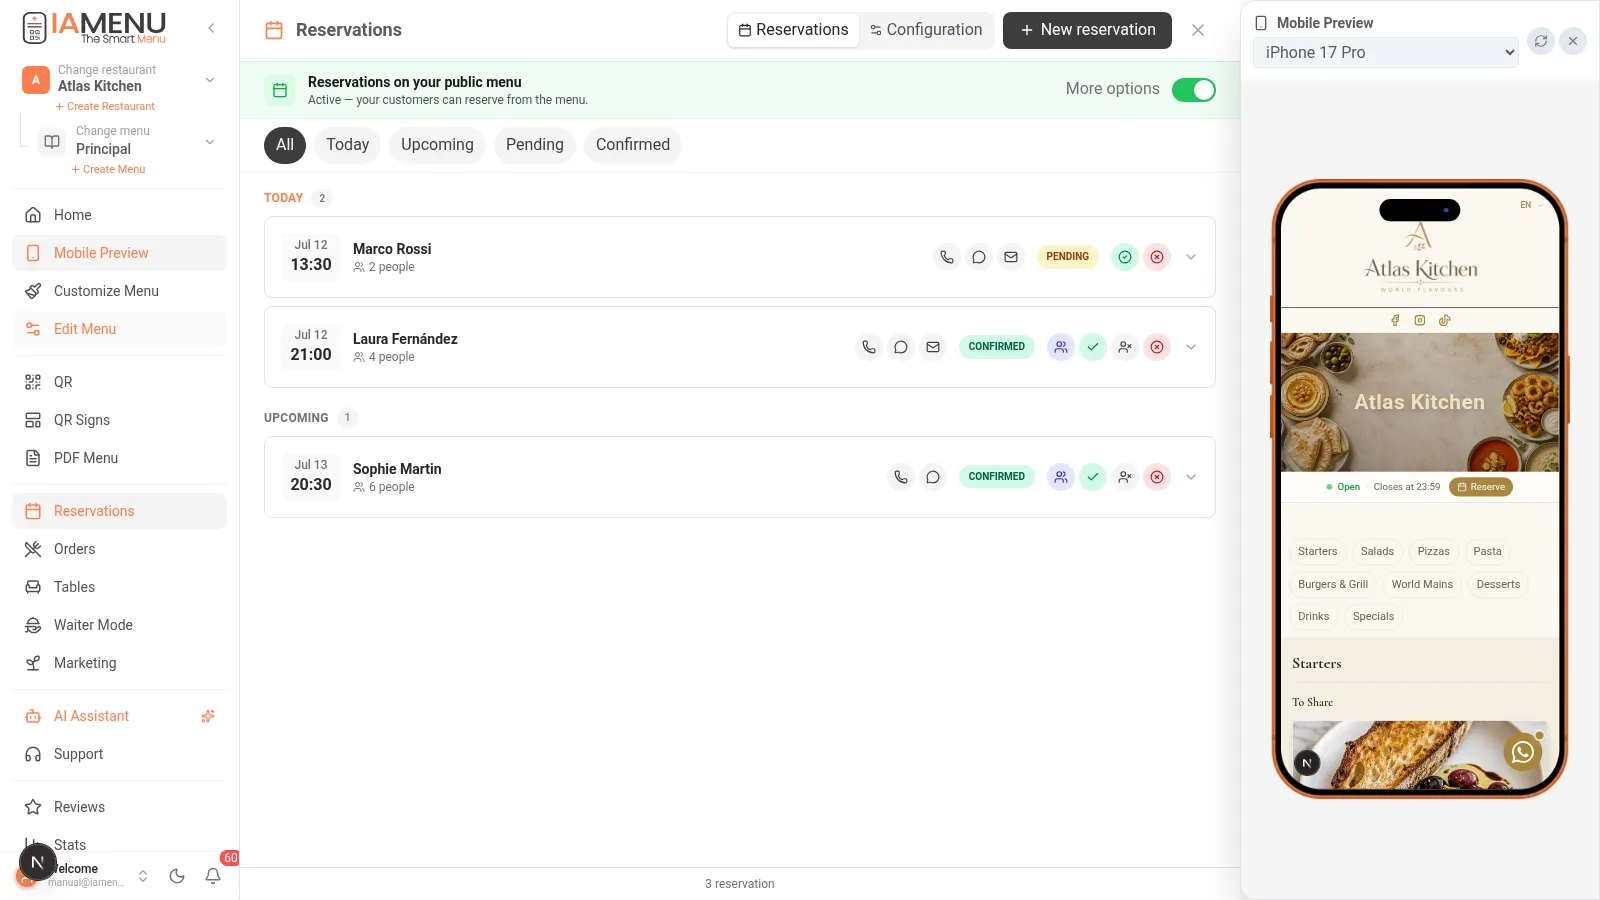
Task: Open QR Signs in sidebar
Action: coord(120,420)
